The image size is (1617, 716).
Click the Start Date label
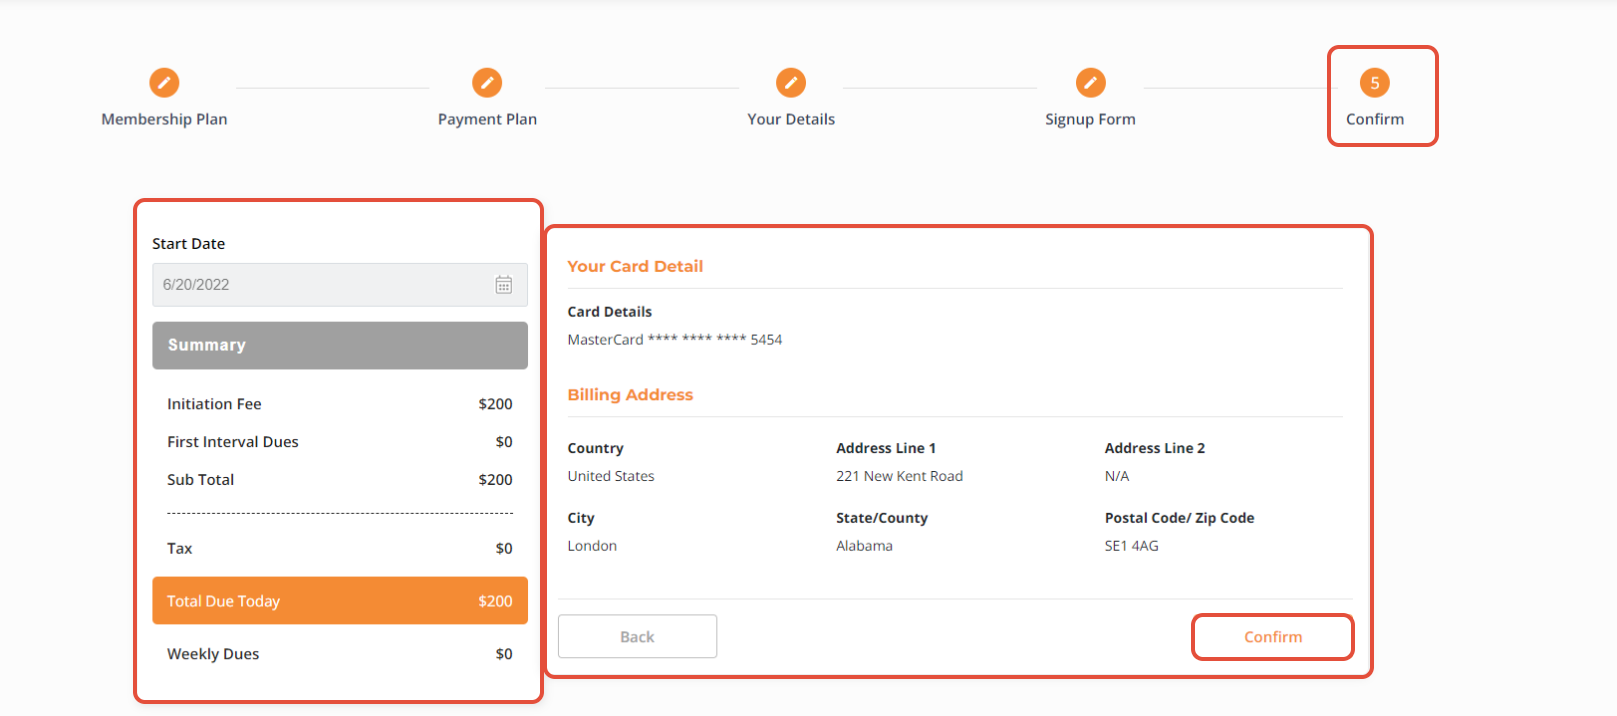(188, 244)
